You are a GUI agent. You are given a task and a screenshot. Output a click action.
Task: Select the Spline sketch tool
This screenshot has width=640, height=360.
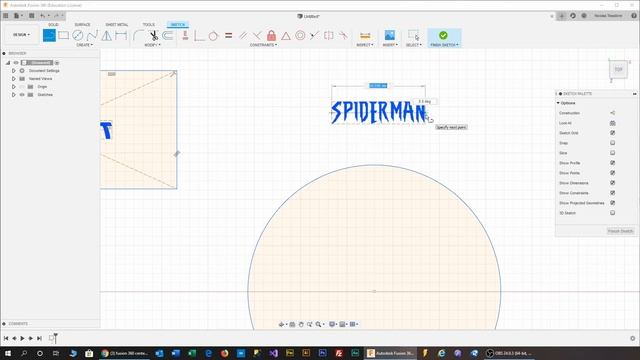pyautogui.click(x=92, y=36)
